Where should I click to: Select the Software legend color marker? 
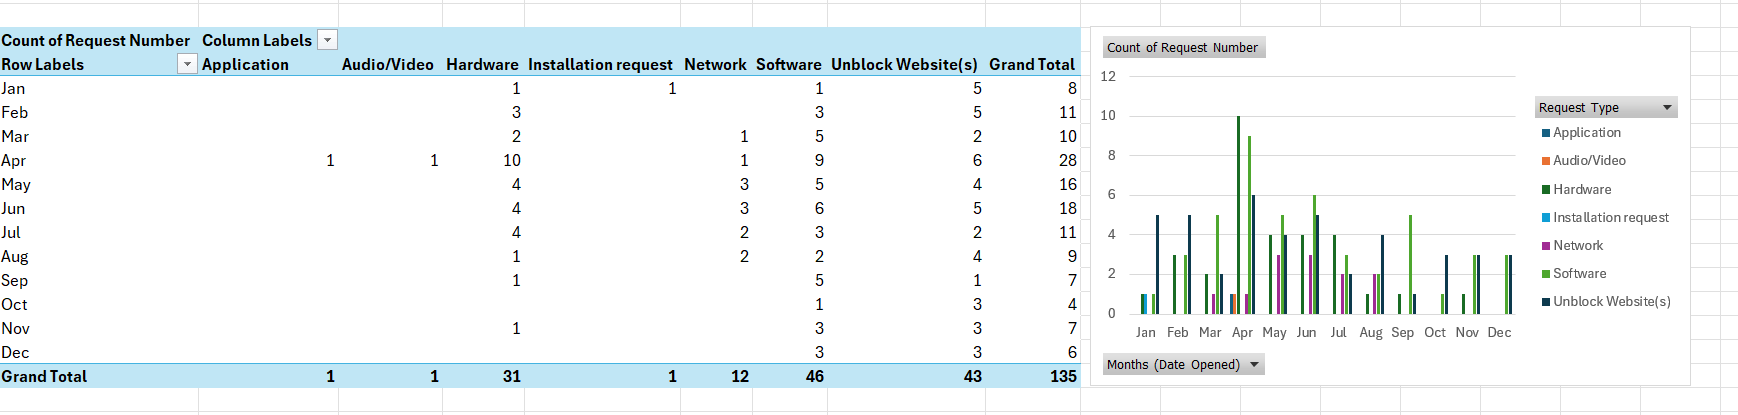coord(1546,274)
